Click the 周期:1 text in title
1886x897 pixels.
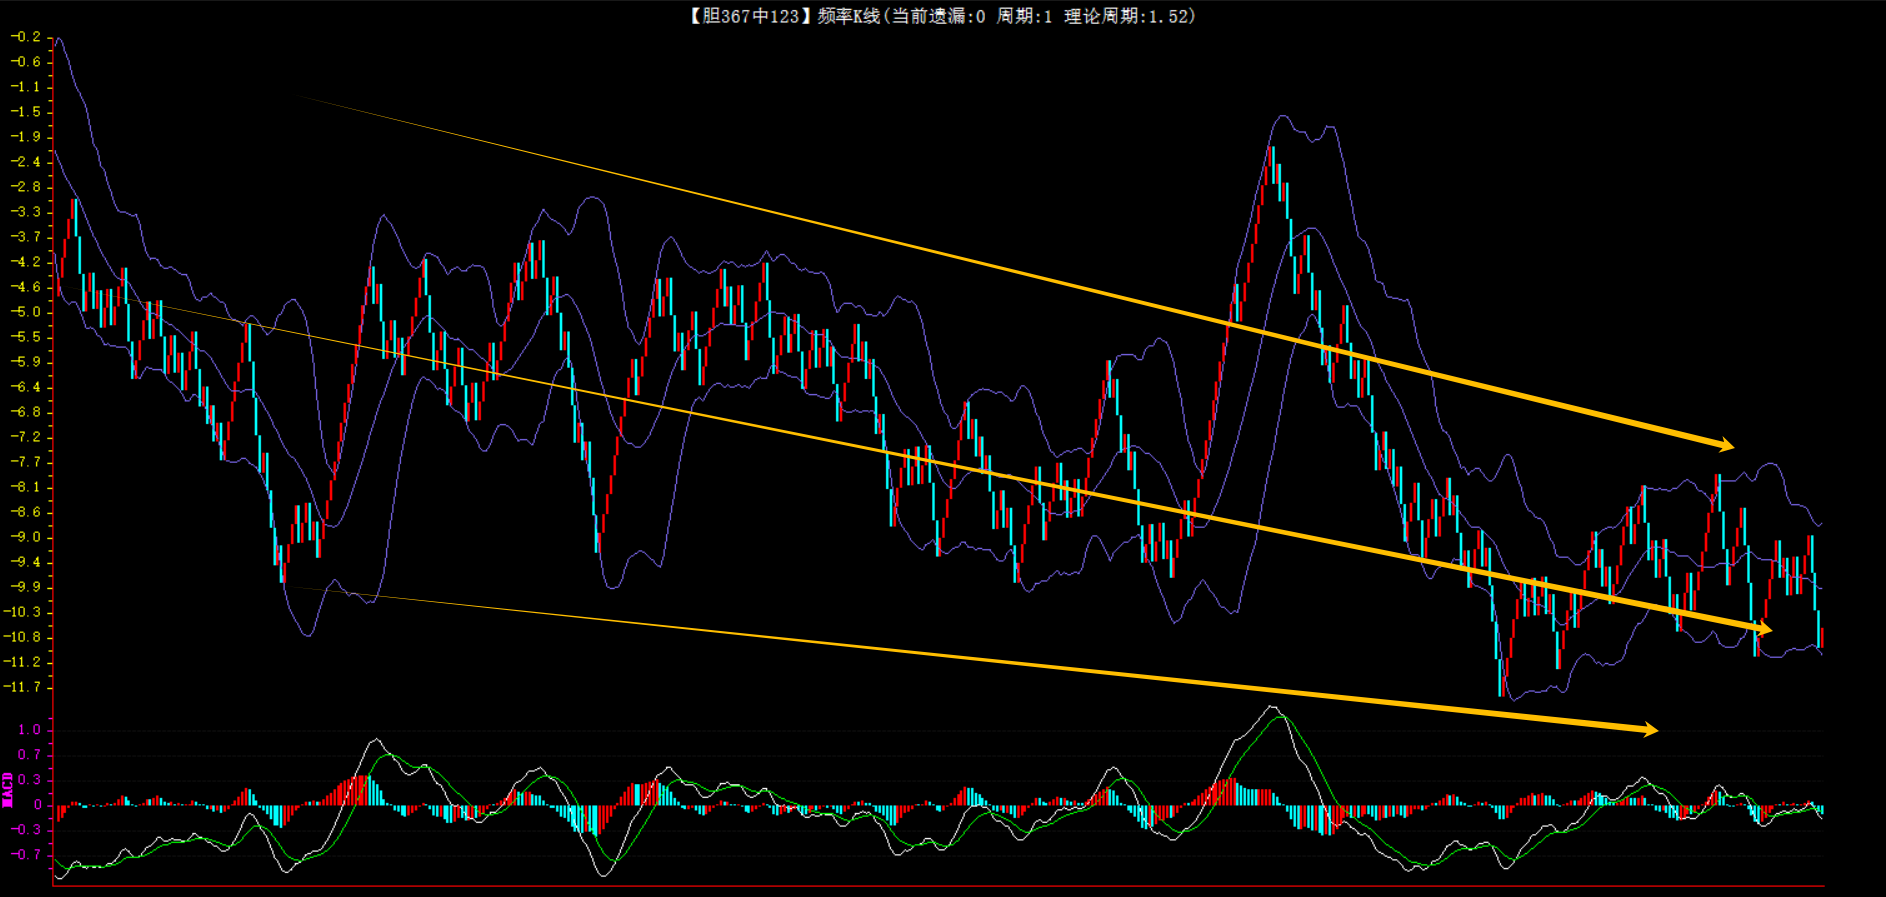tap(1024, 16)
